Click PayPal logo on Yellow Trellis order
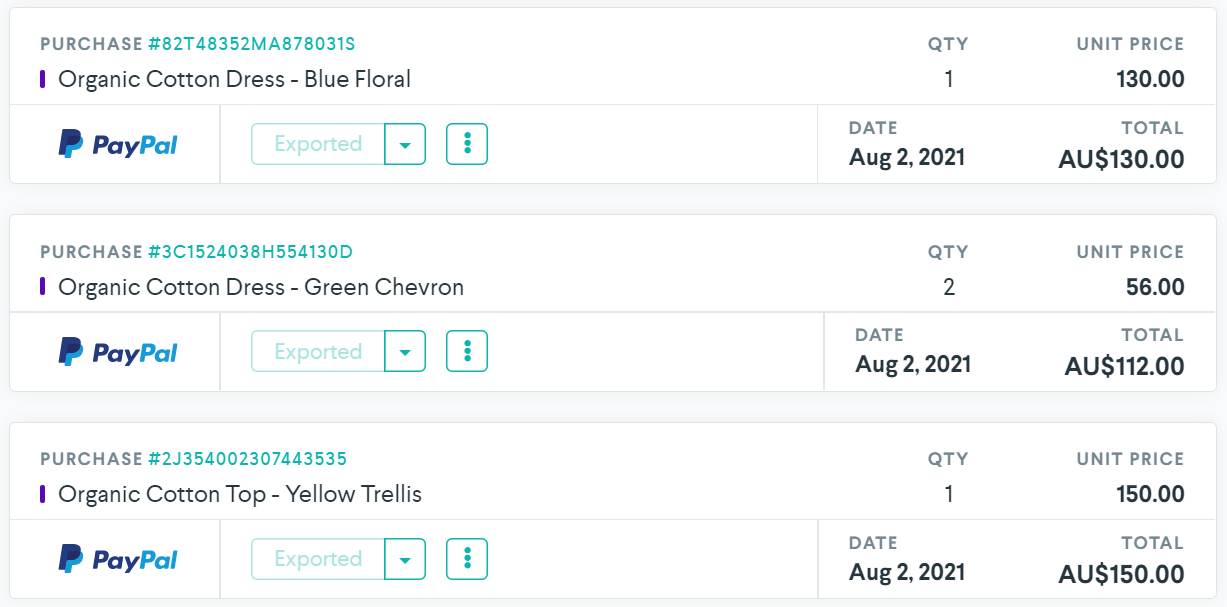1227x607 pixels. coord(118,559)
